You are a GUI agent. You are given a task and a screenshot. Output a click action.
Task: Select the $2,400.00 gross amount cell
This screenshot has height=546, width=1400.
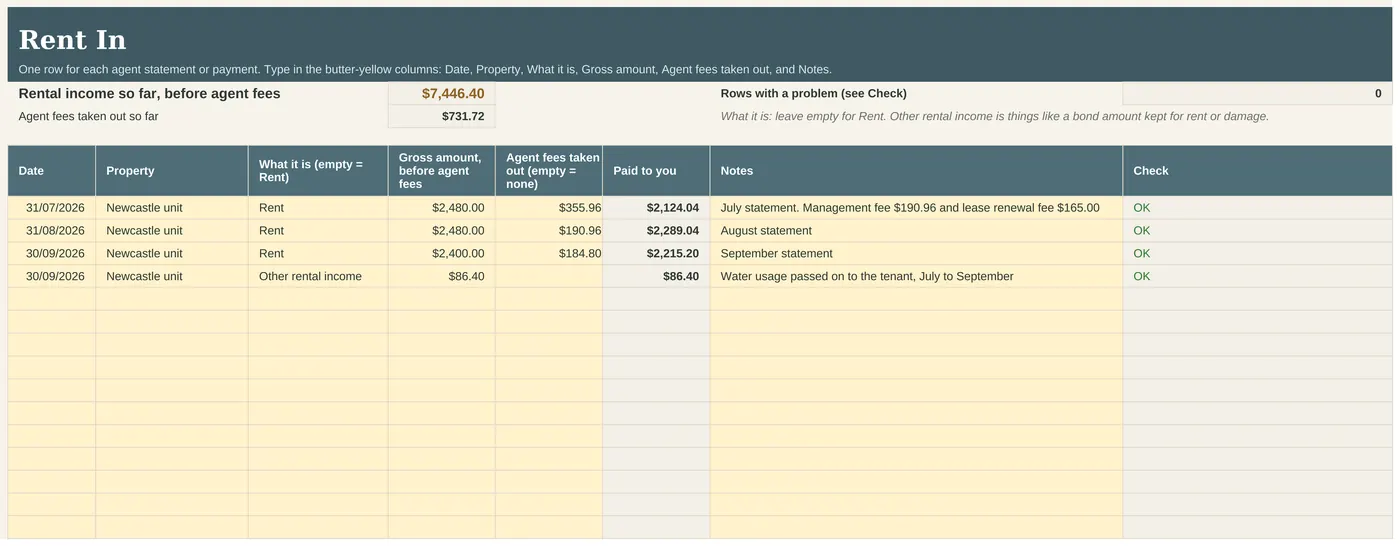point(441,254)
